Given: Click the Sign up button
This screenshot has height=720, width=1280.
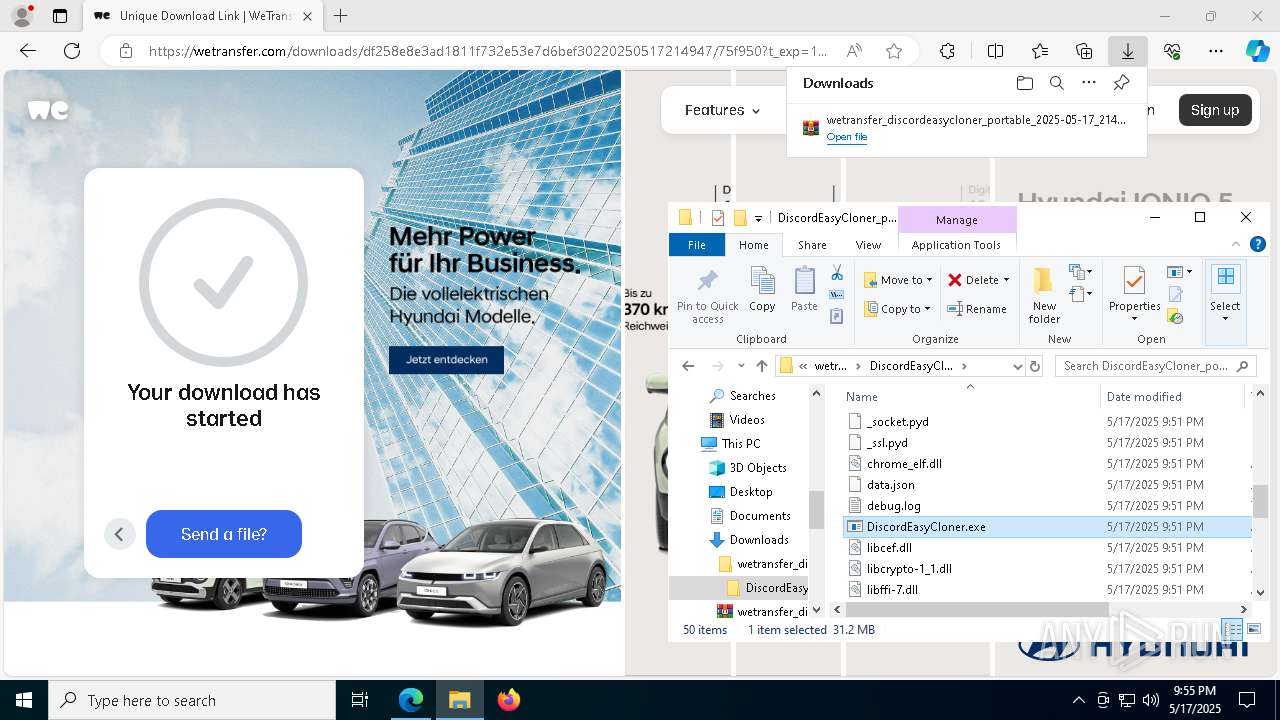Looking at the screenshot, I should 1215,110.
